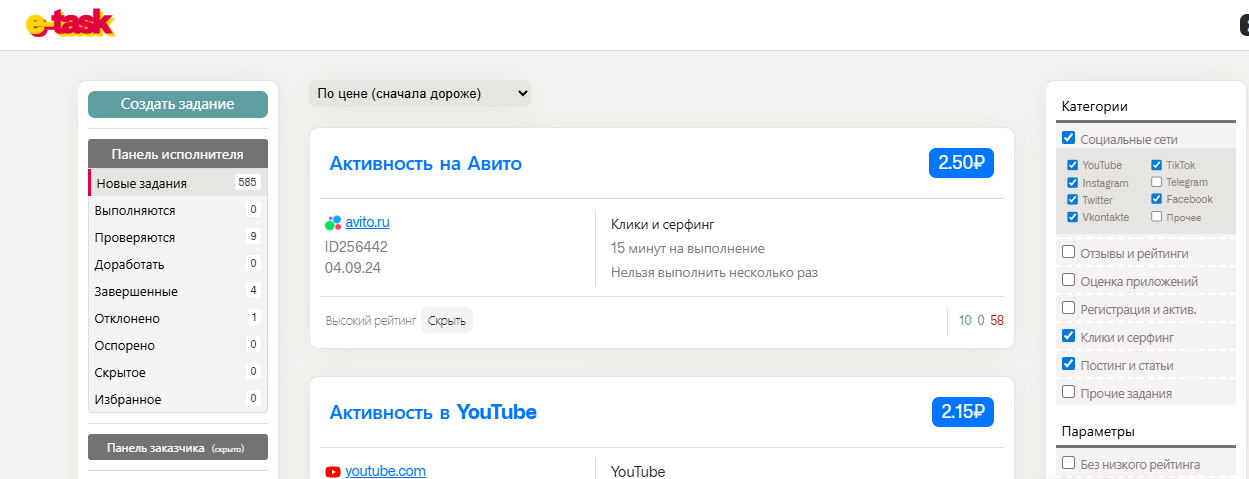This screenshot has width=1249, height=479.
Task: Collapse the Панель исполнителя panel
Action: [x=177, y=154]
